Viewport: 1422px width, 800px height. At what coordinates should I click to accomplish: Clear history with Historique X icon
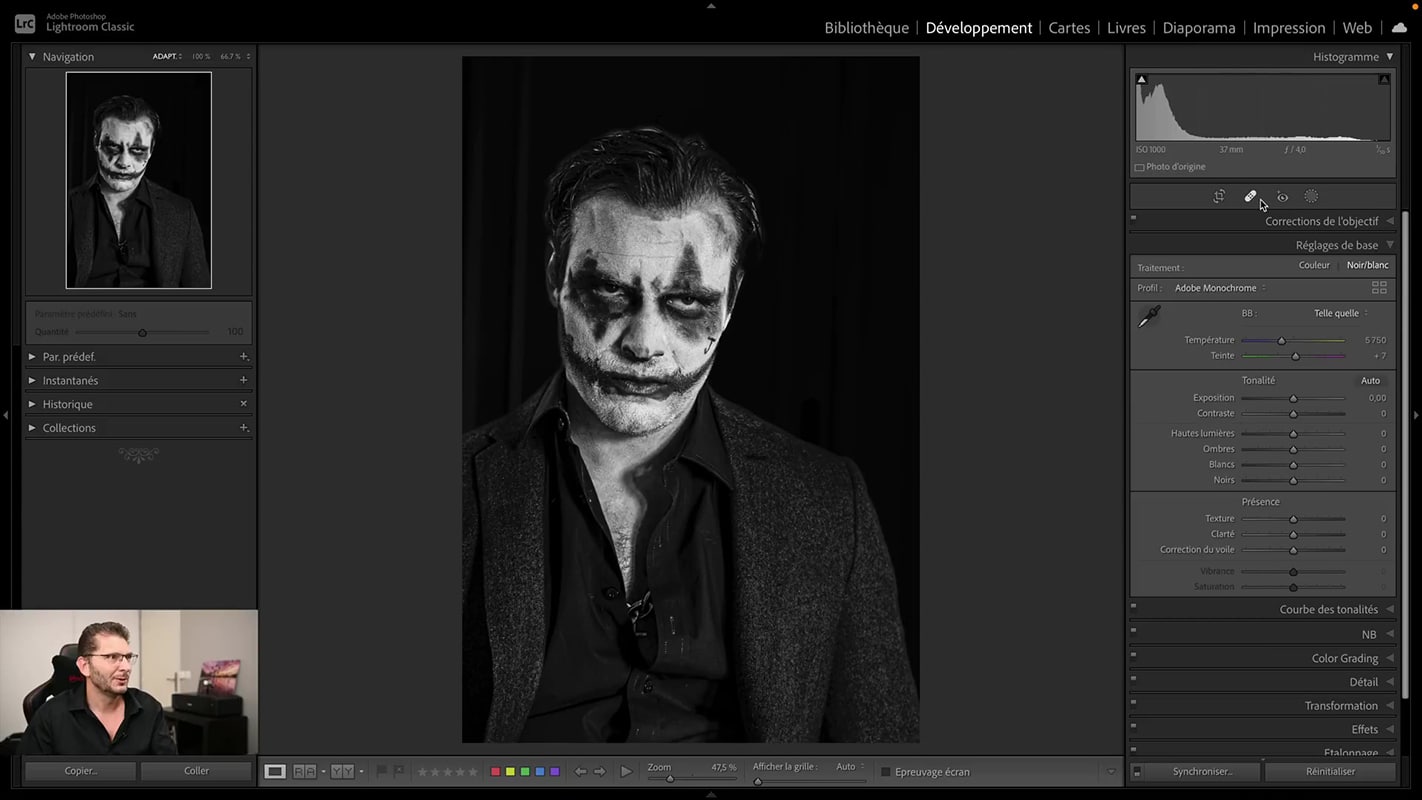point(243,404)
